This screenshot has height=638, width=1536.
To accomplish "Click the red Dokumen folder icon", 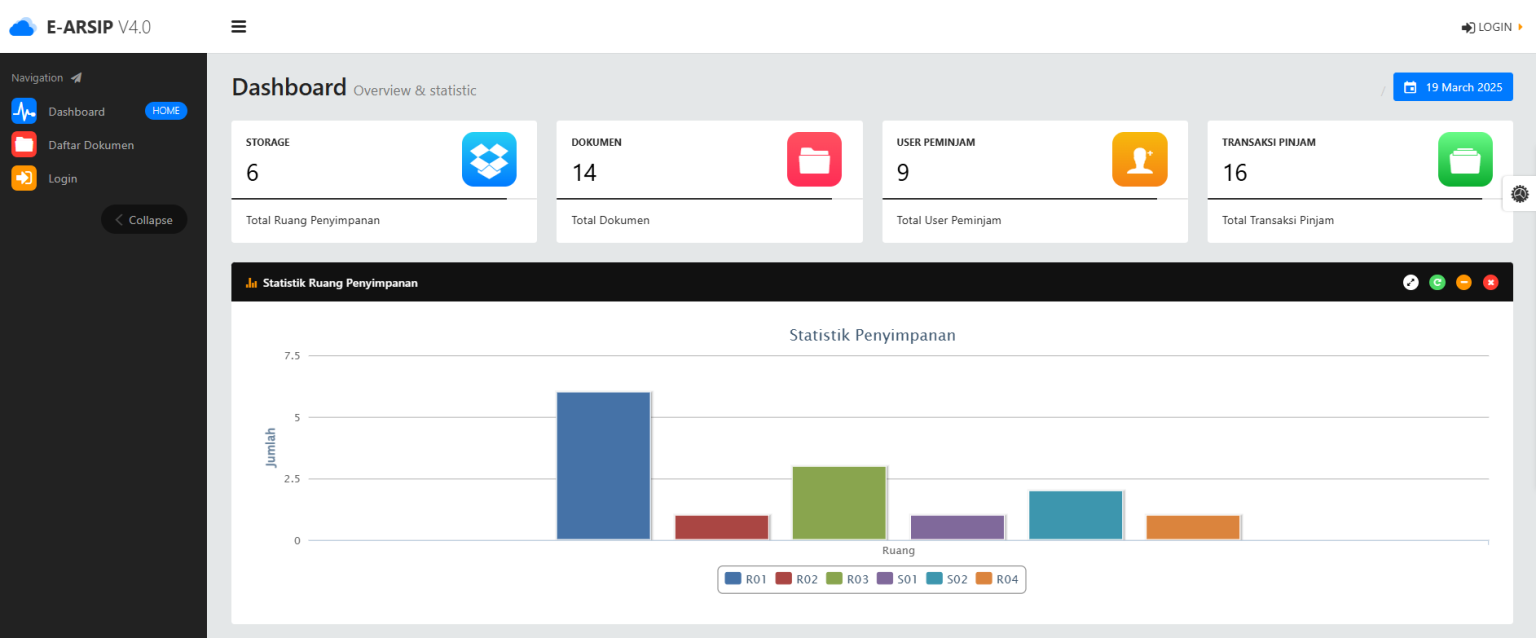I will coord(814,159).
